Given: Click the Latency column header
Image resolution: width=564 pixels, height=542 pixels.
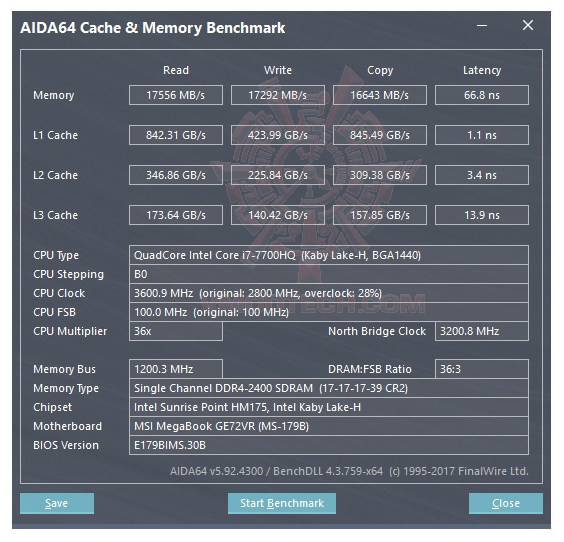Looking at the screenshot, I should tap(482, 70).
